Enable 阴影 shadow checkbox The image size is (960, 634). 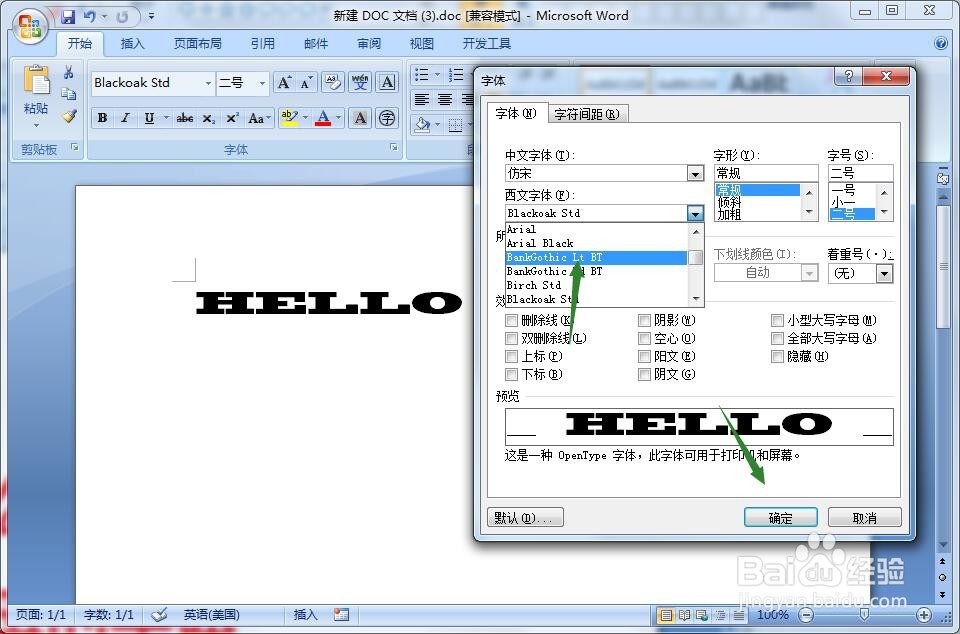coord(644,320)
